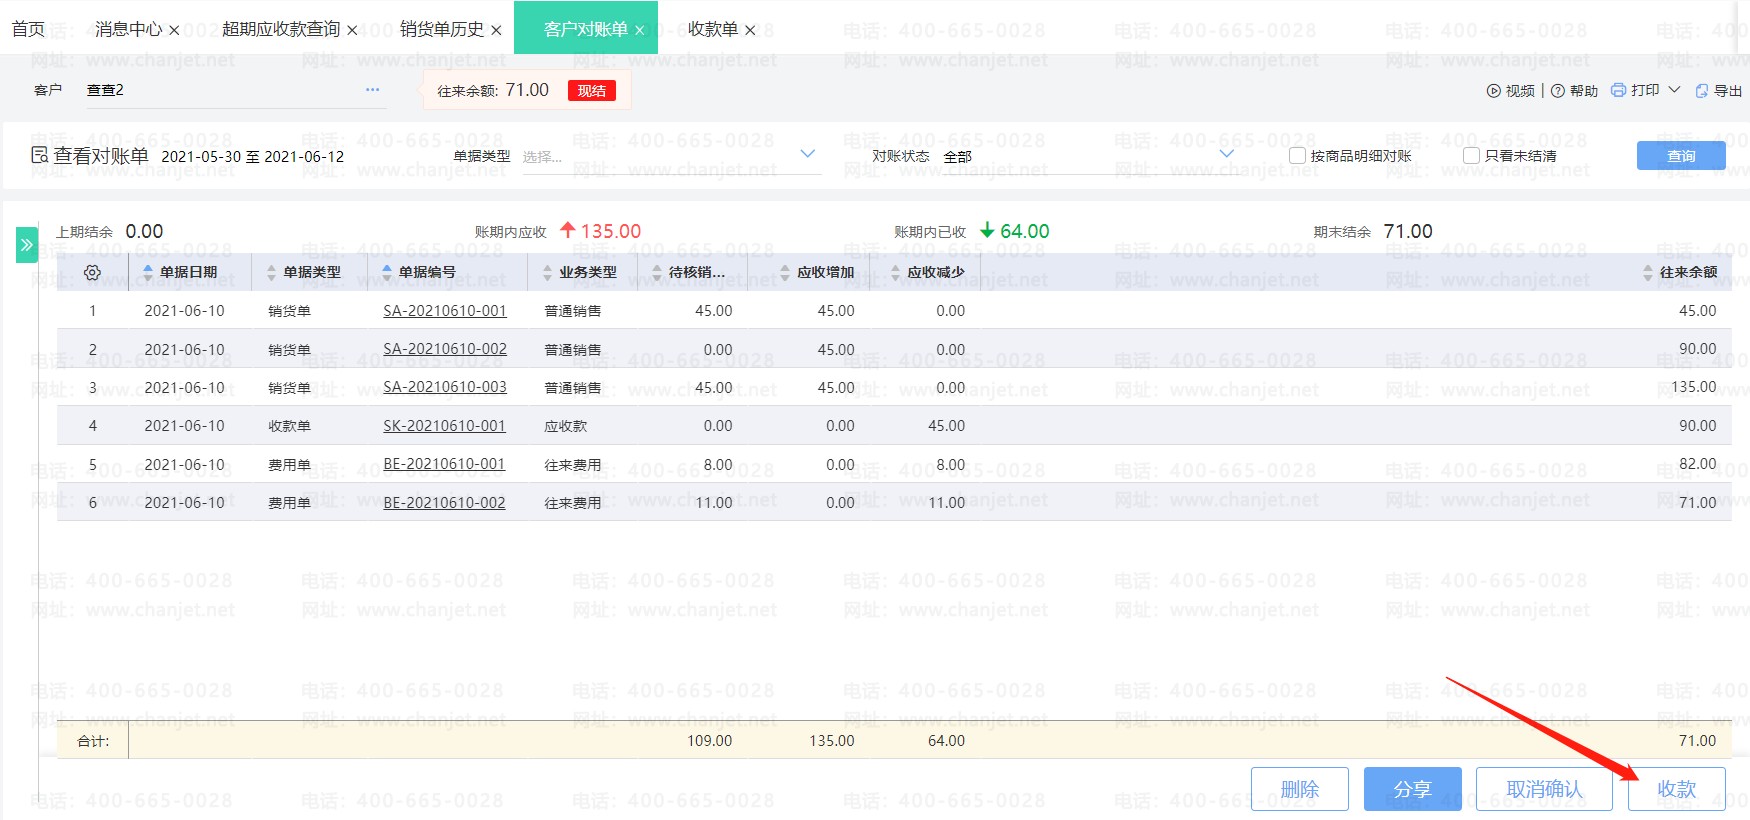Open the 对账状态 dropdown

tap(1226, 155)
